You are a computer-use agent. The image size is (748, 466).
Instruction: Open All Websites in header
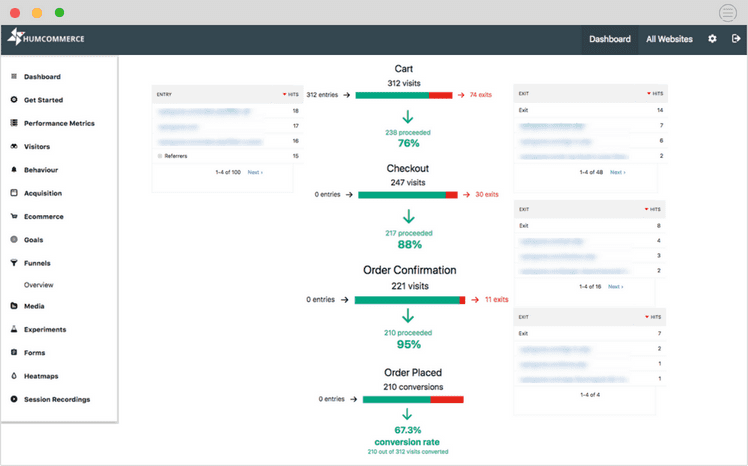(x=669, y=39)
